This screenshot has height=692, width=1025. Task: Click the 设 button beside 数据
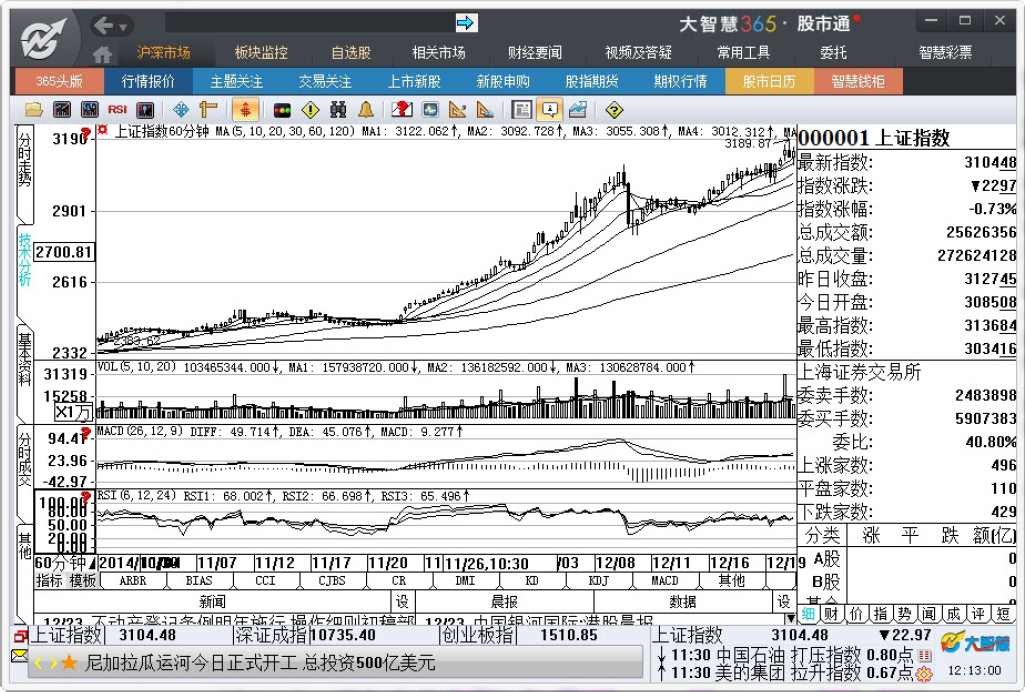pos(783,601)
